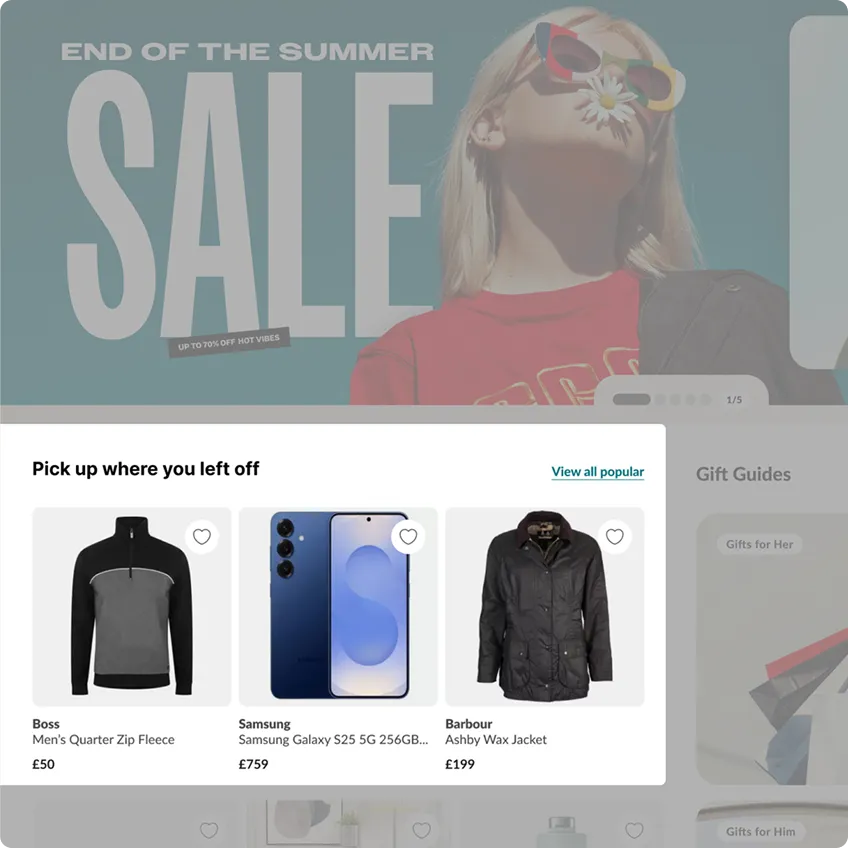Click the heart on the bottom-right dimmed product
Screen dimensions: 848x848
coord(634,830)
